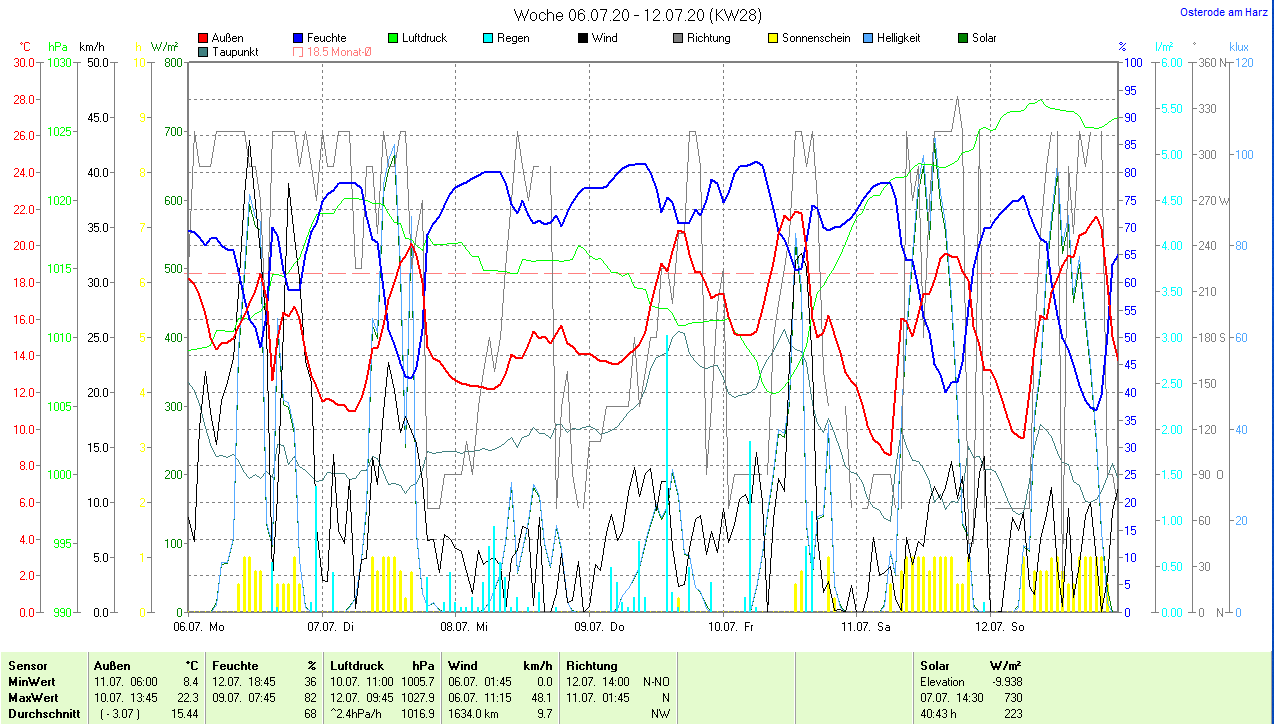Screen dimensions: 1274x724
Task: Click the dark green Solar legend swatch
Action: click(x=963, y=38)
